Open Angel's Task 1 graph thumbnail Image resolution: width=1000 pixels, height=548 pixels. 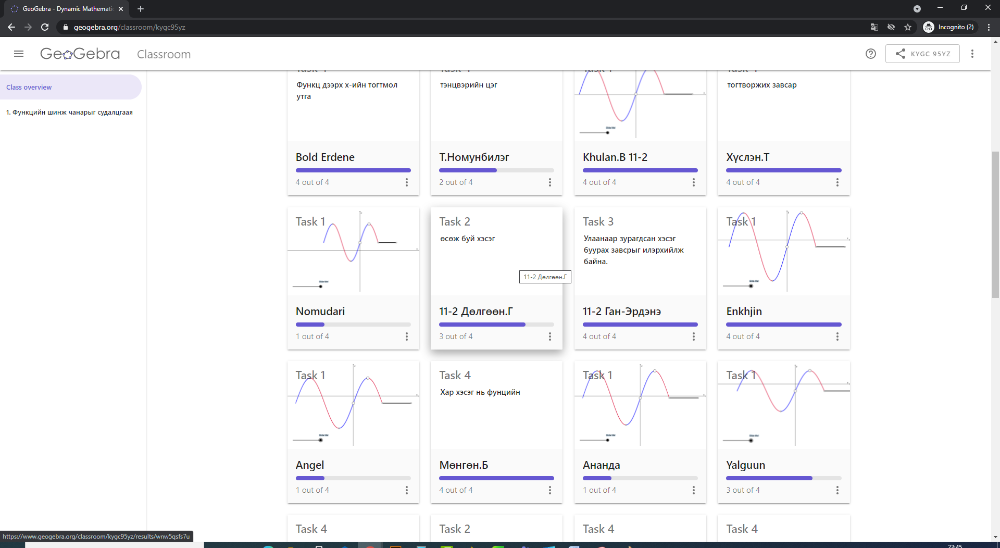click(353, 404)
